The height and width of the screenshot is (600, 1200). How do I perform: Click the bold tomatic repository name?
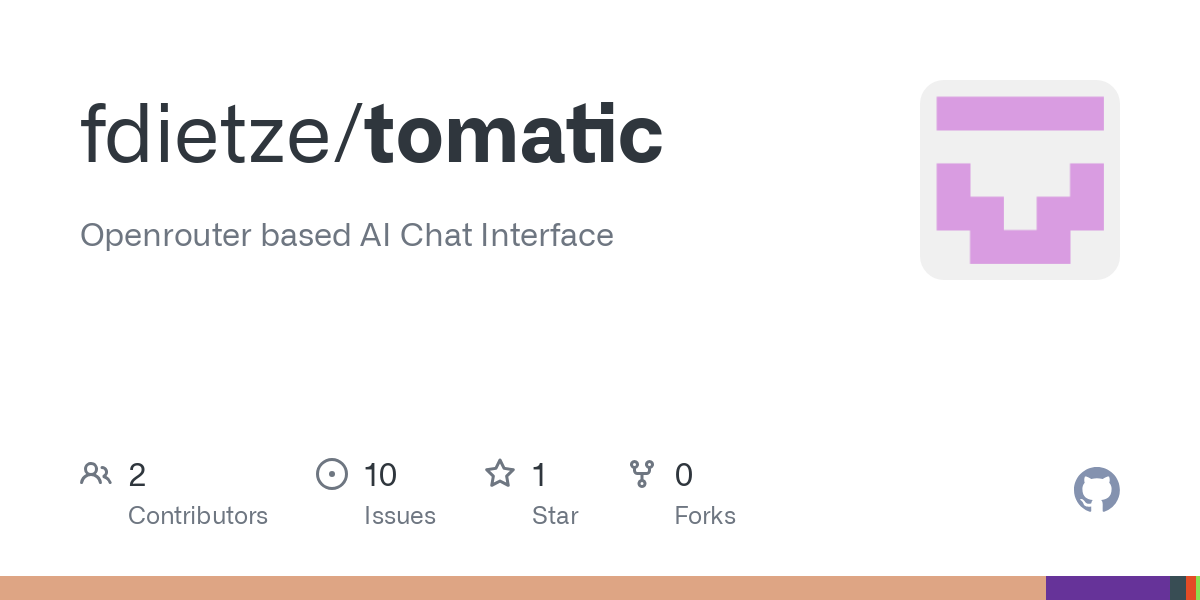(x=515, y=135)
